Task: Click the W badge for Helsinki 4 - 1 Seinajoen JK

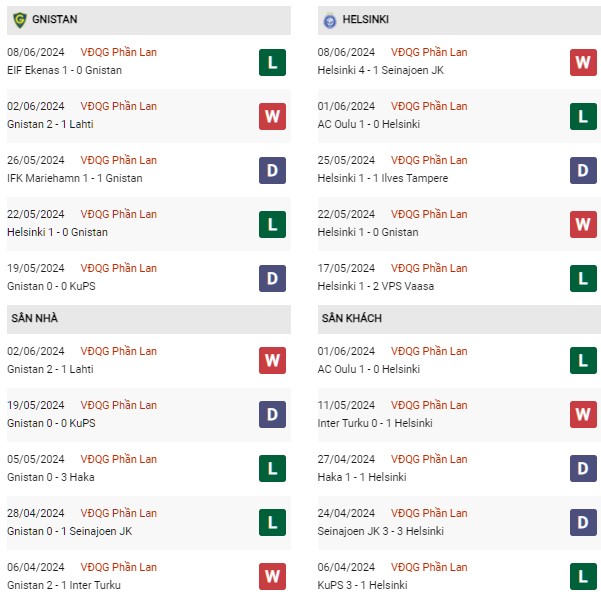Action: click(x=583, y=62)
